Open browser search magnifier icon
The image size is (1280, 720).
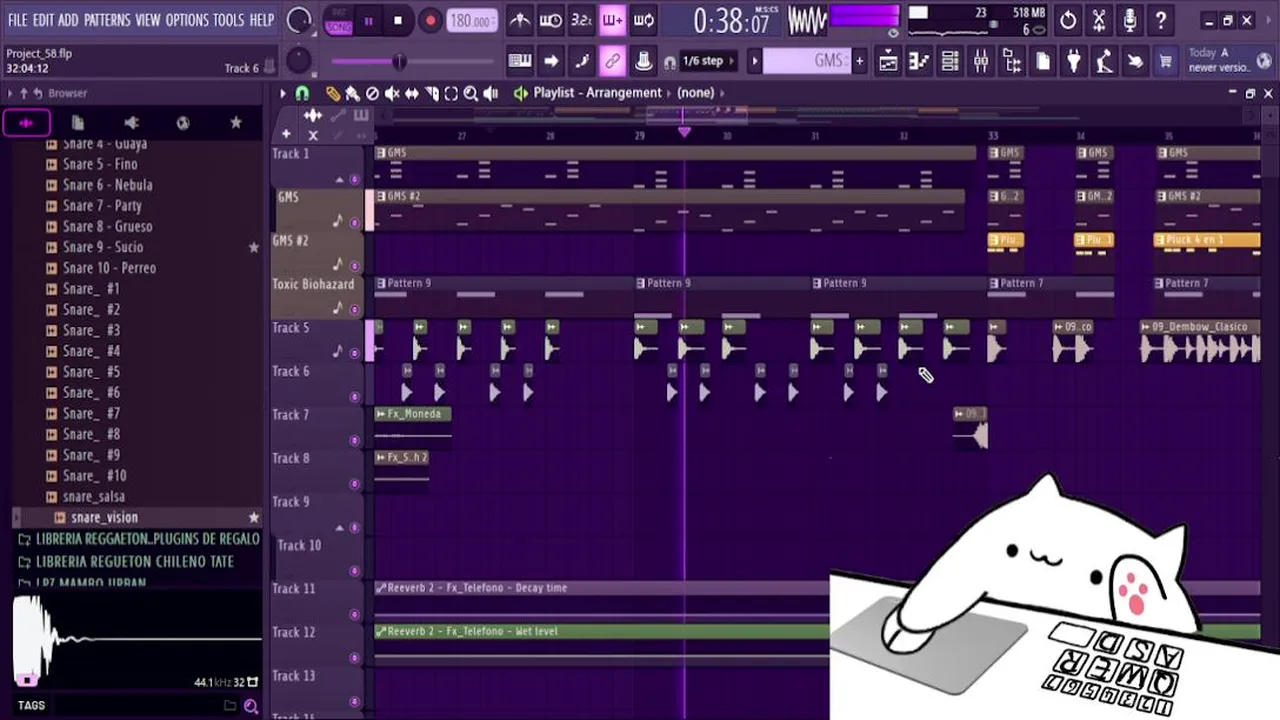tap(250, 706)
